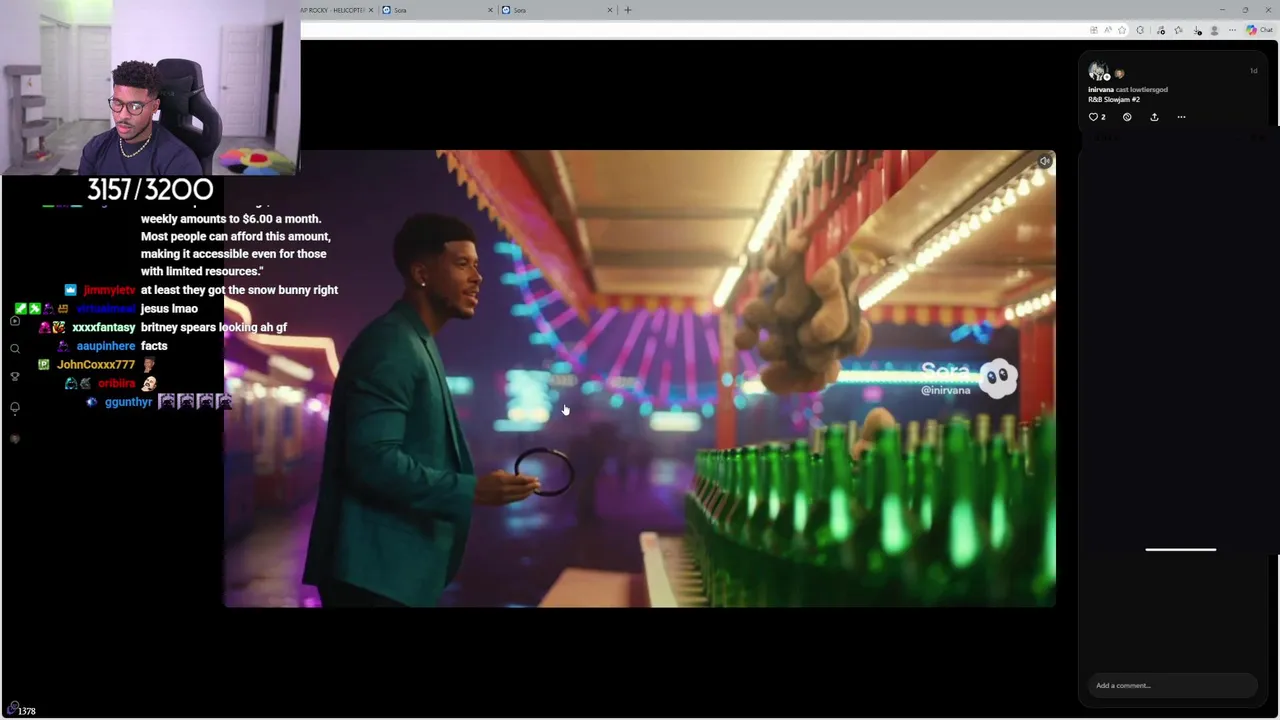Image resolution: width=1280 pixels, height=720 pixels.
Task: Open the inirvana profile avatar
Action: pyautogui.click(x=1098, y=72)
